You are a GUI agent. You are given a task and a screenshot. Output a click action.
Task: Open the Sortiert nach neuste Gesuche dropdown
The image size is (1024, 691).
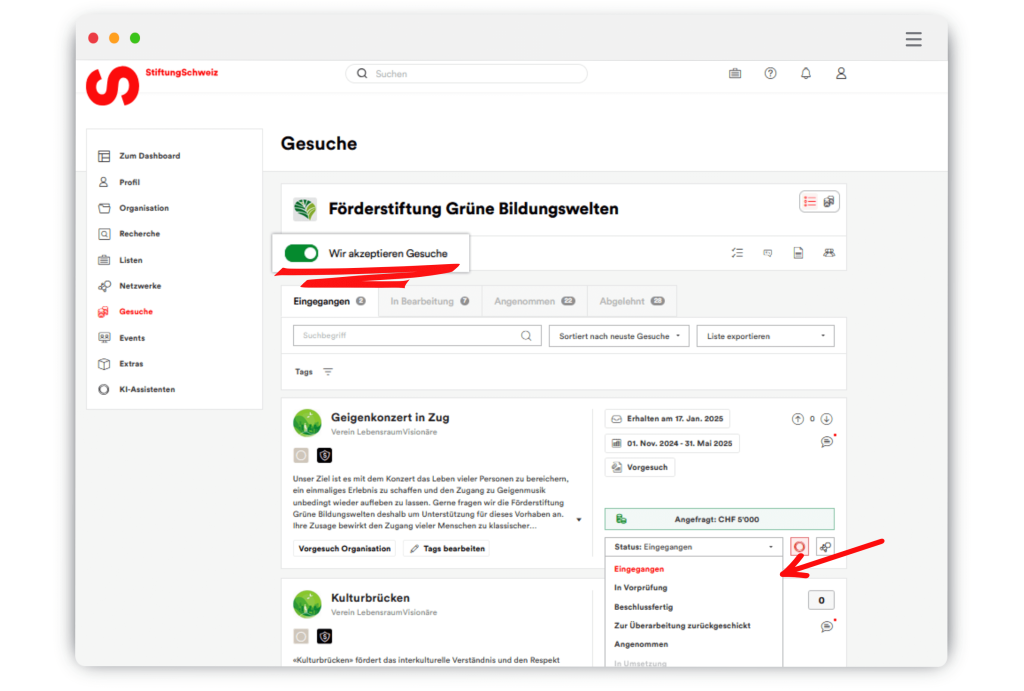618,337
